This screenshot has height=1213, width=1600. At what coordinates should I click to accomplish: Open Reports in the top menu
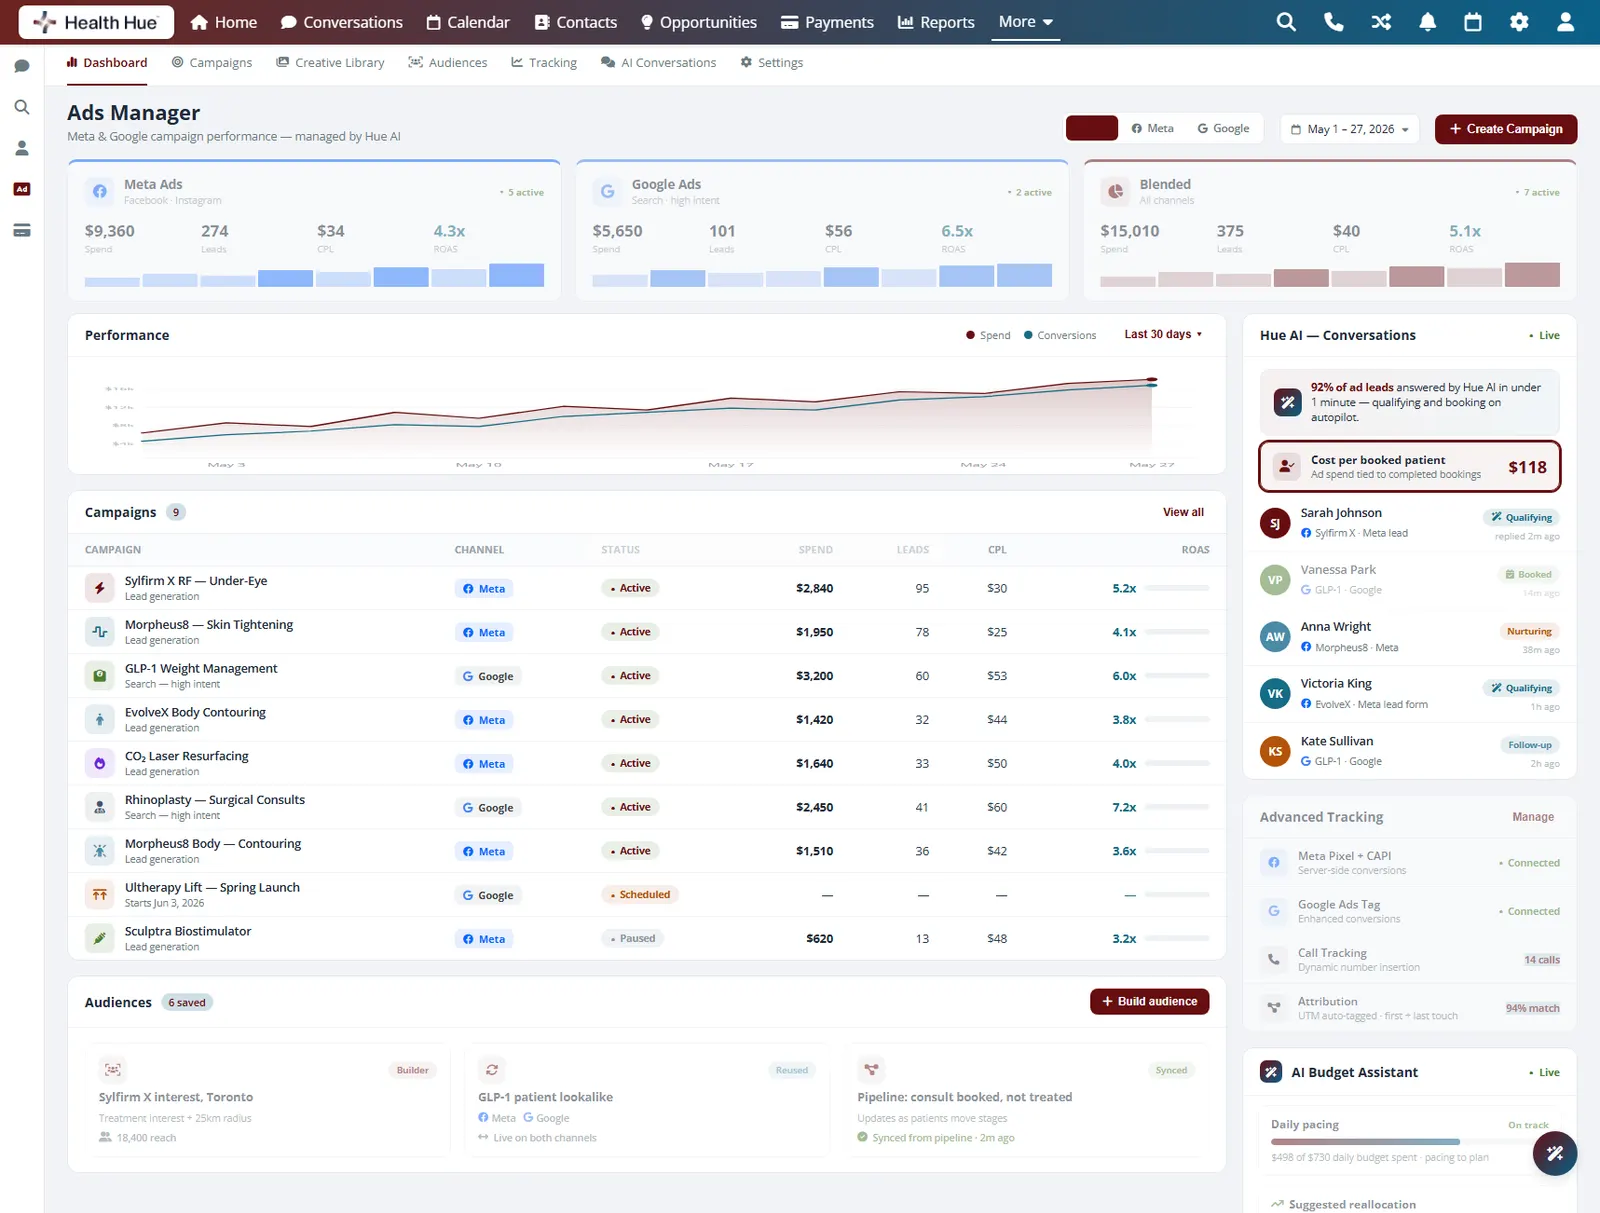coord(936,22)
